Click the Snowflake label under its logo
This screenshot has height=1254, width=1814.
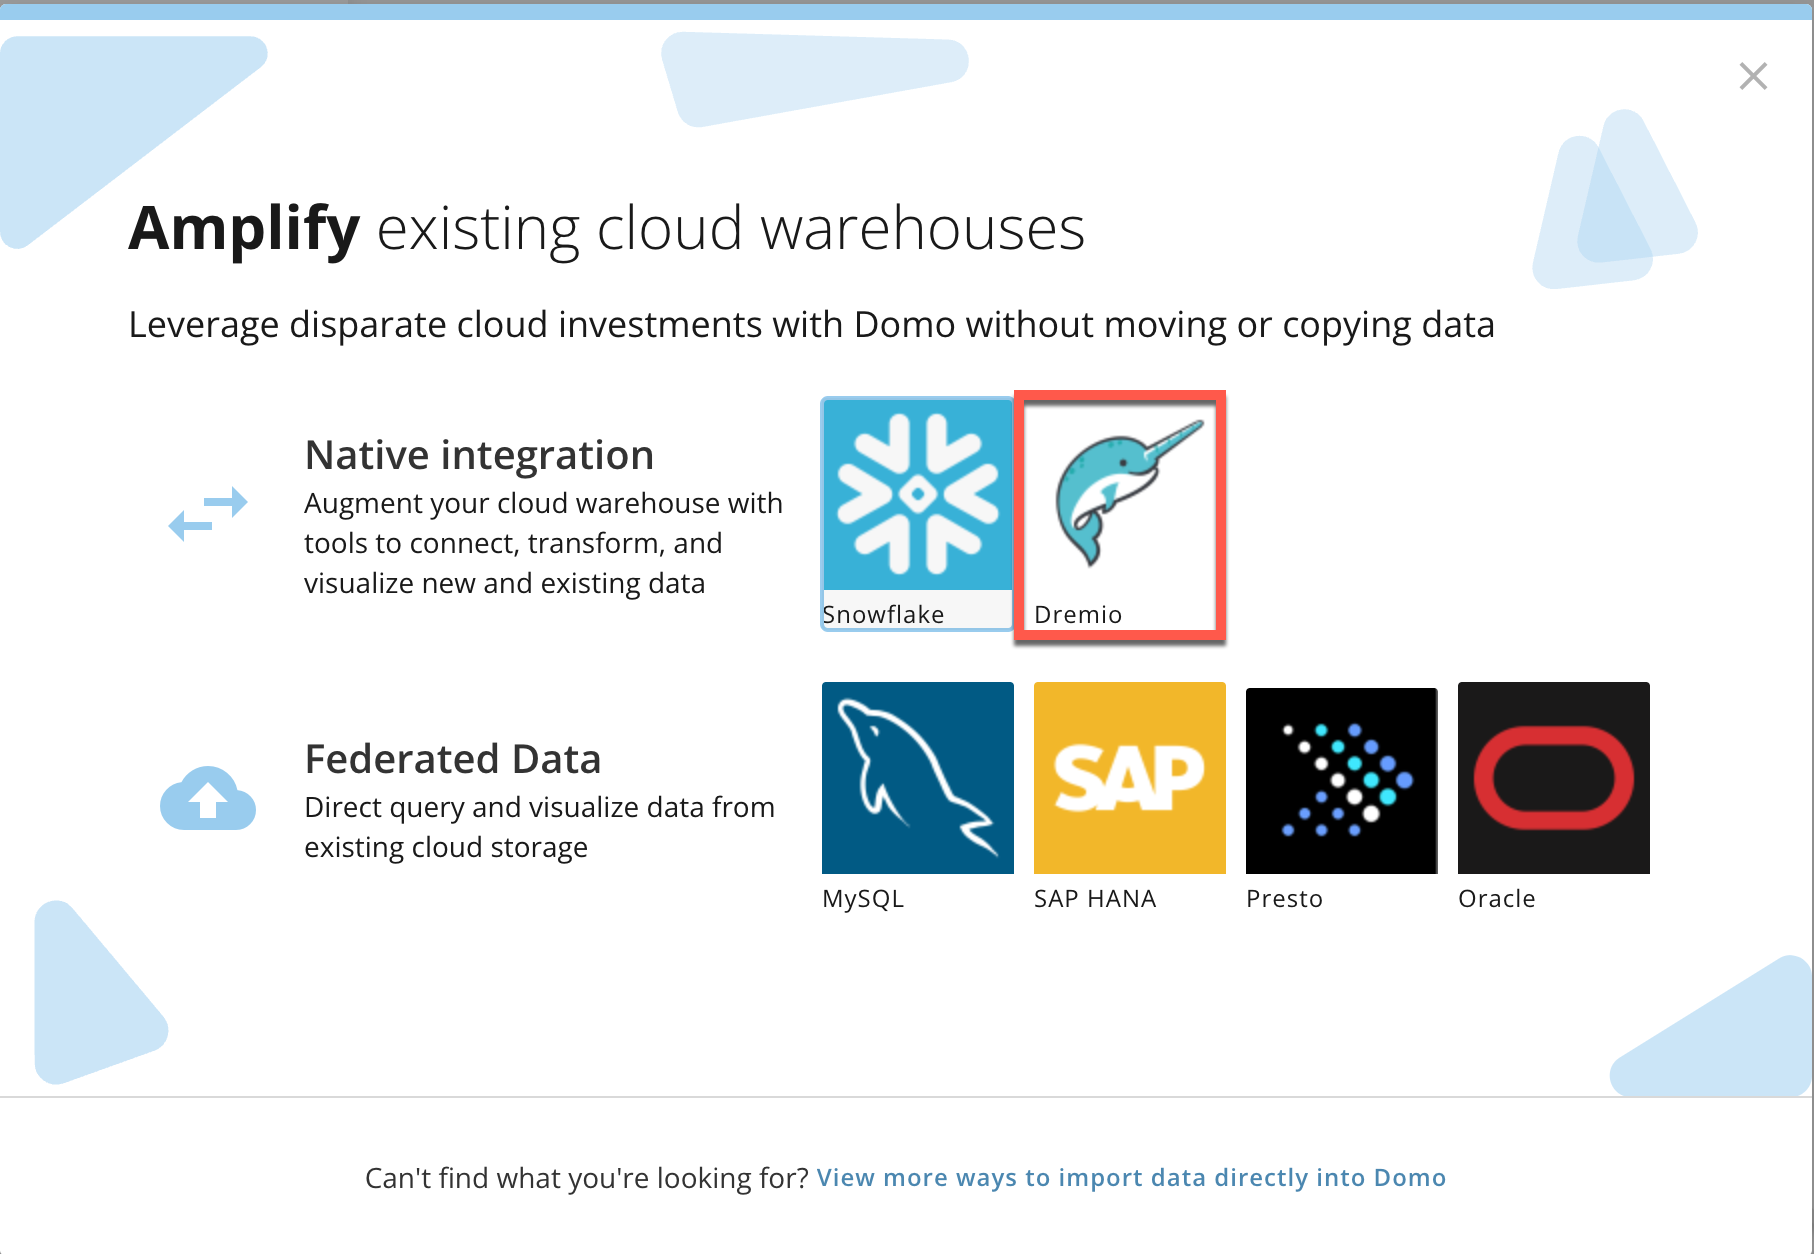tap(884, 614)
